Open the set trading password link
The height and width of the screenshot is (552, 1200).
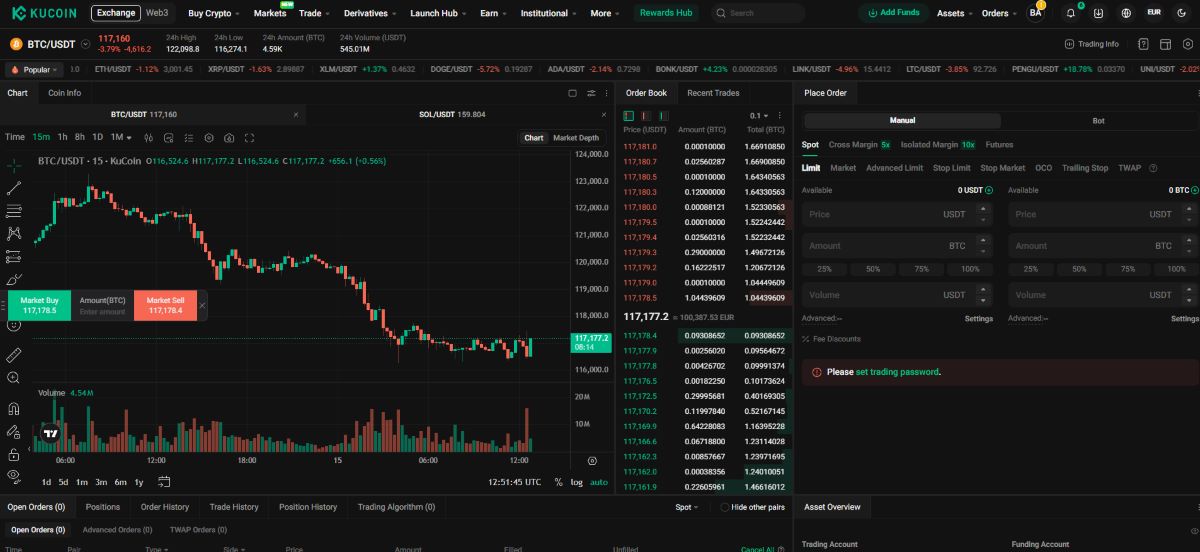(x=897, y=372)
